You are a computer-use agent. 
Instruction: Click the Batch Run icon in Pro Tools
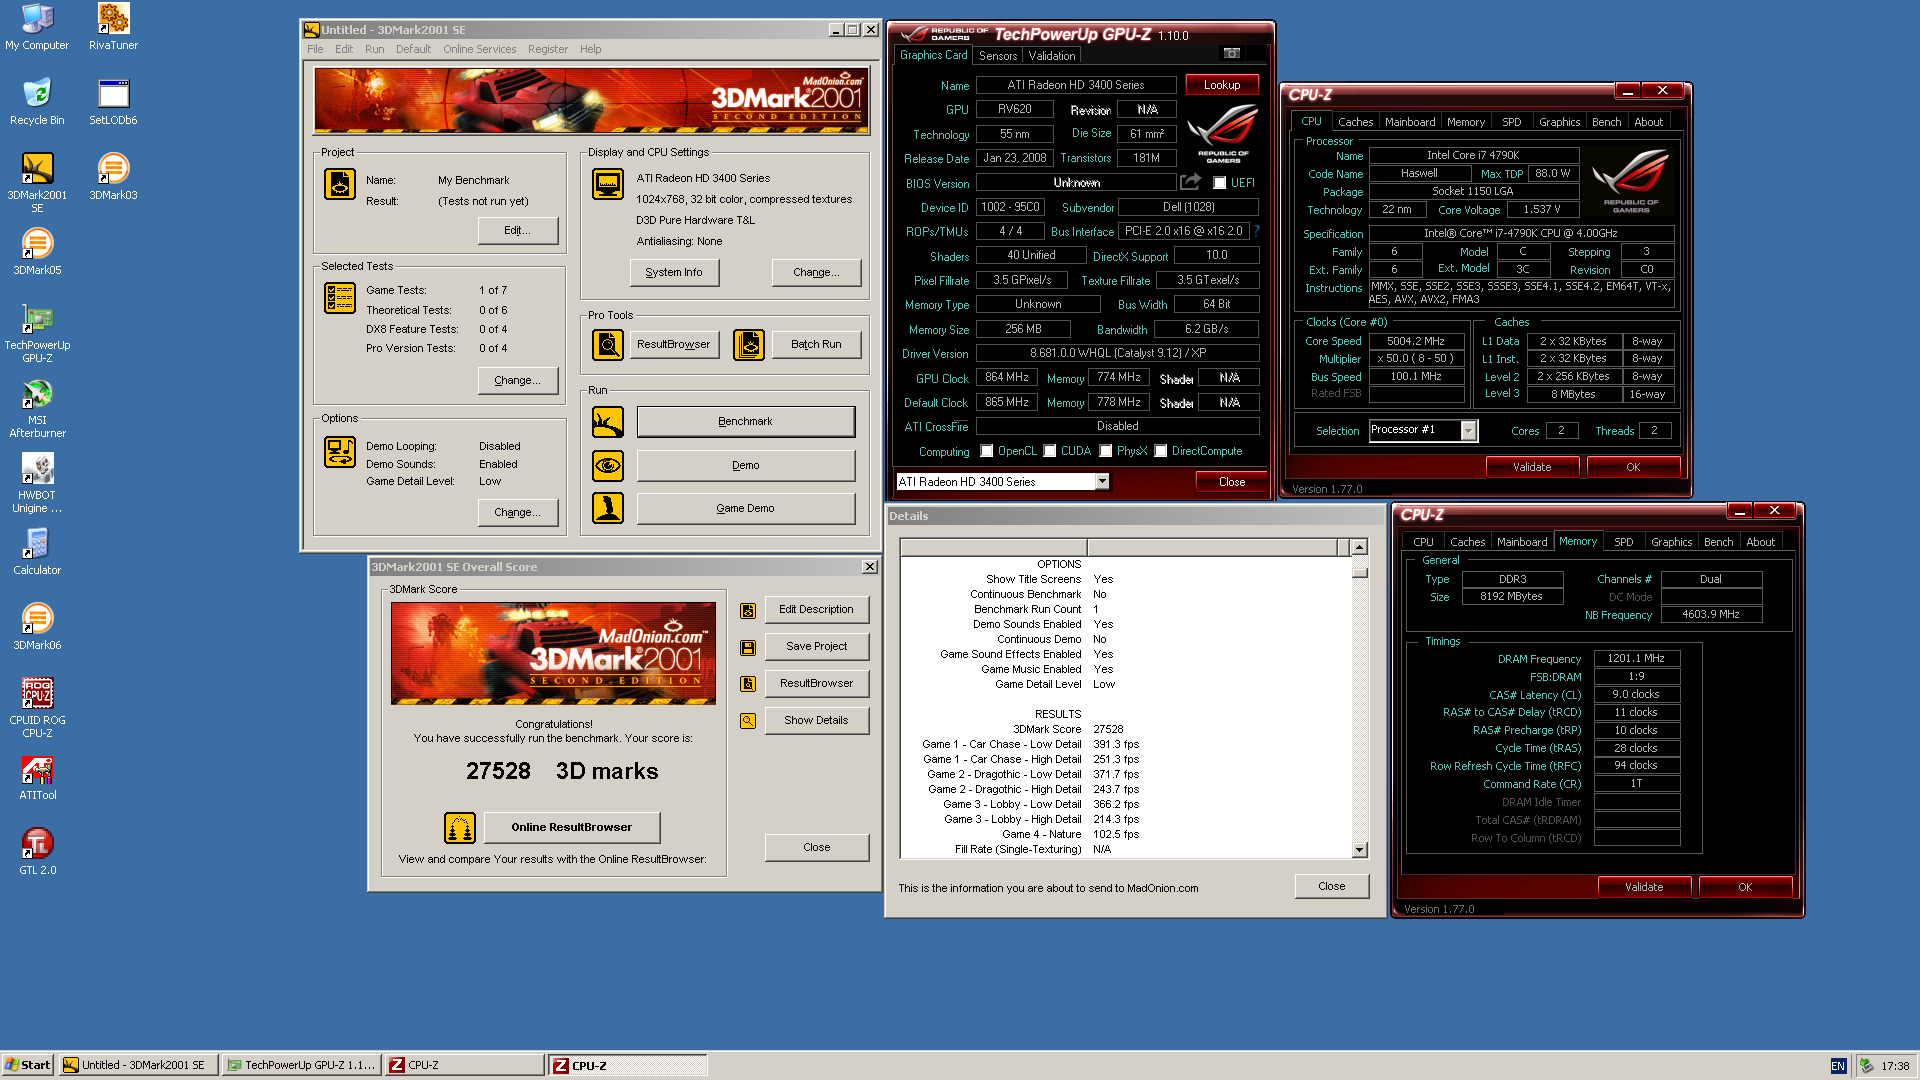tap(748, 344)
